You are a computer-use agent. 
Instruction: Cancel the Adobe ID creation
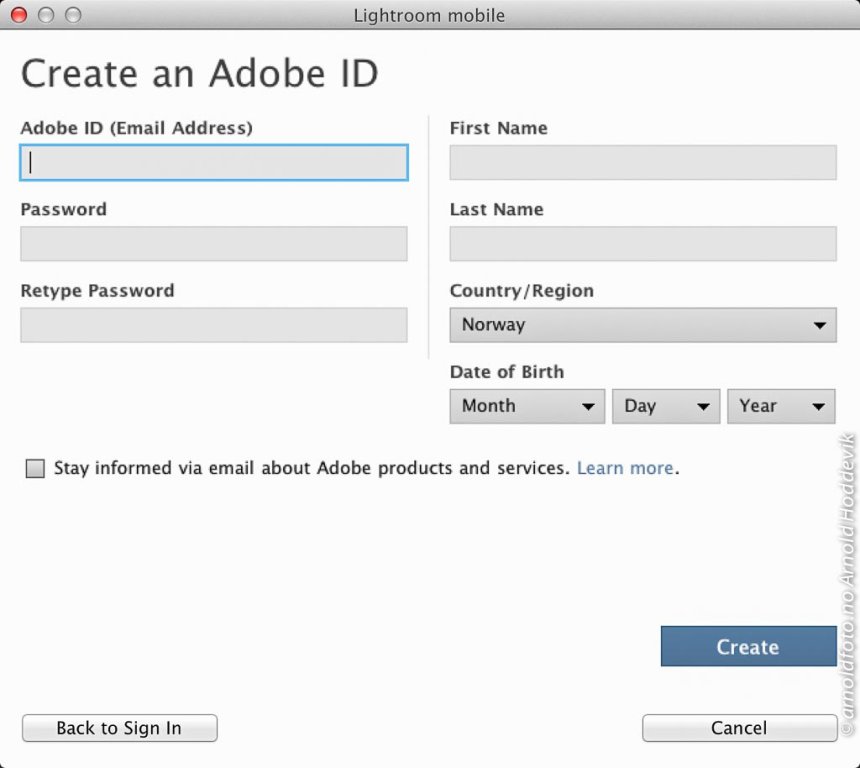click(x=739, y=728)
